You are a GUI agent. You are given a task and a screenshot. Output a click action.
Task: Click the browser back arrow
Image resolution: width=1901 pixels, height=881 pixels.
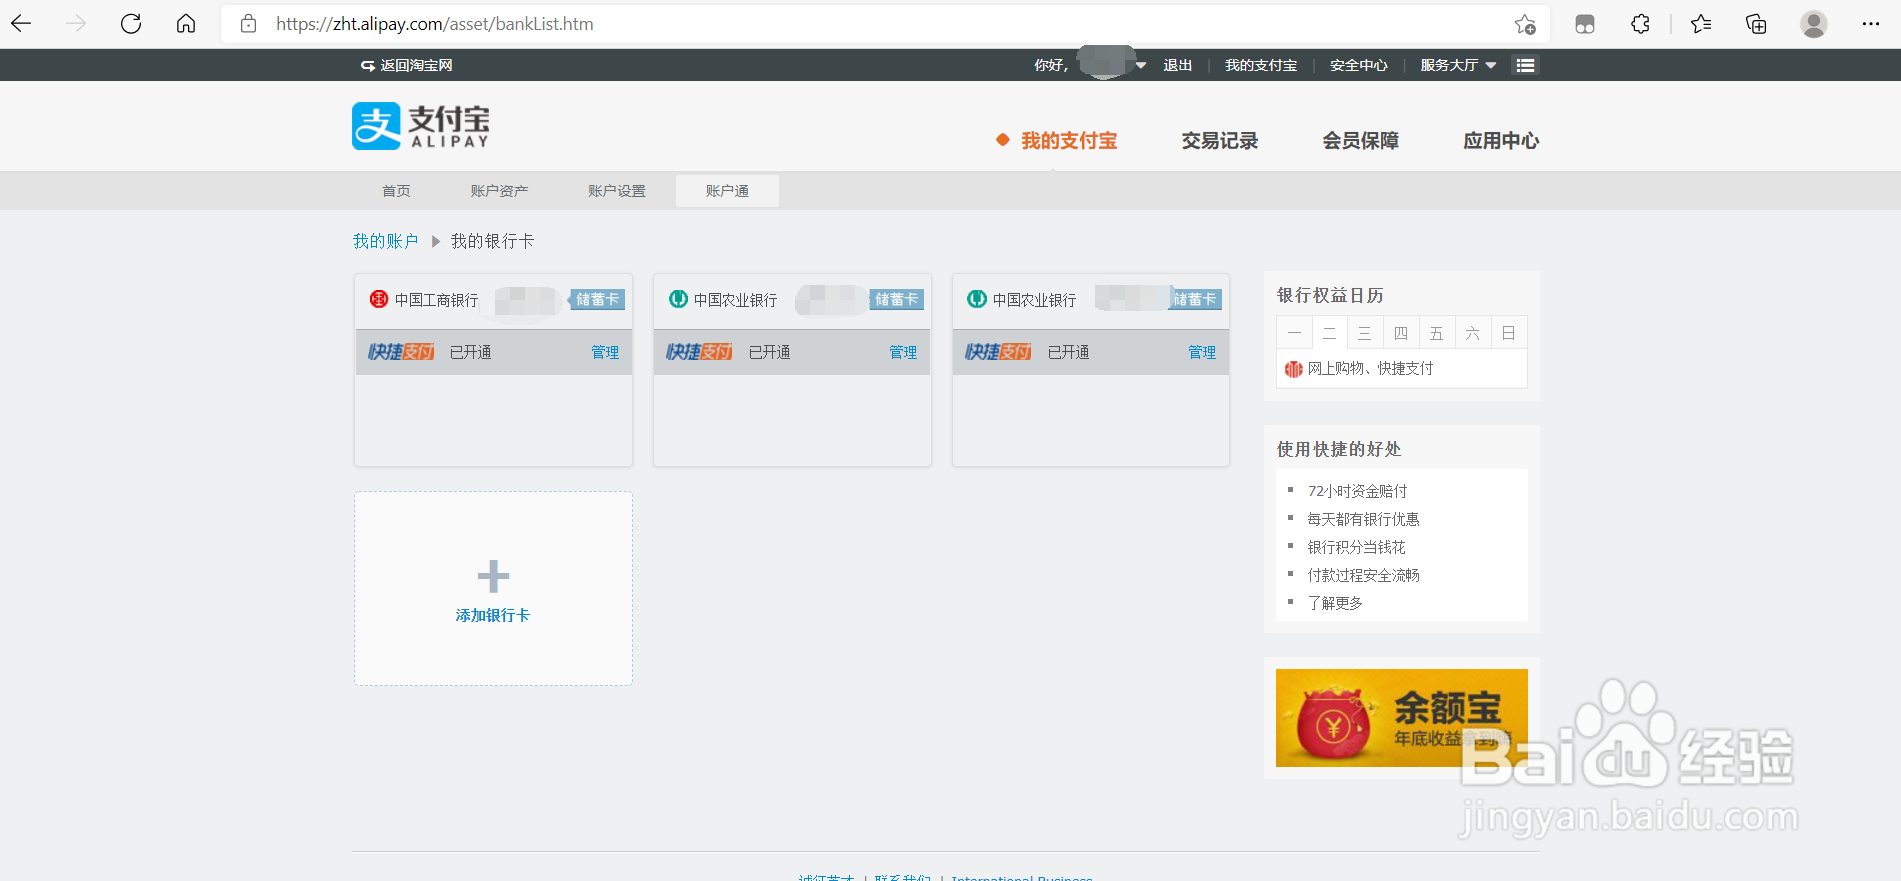click(x=21, y=24)
